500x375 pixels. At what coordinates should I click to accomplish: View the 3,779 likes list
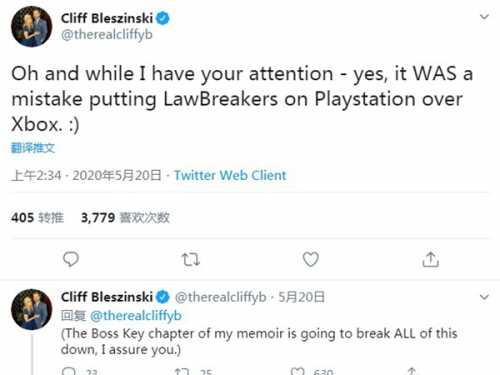pyautogui.click(x=125, y=218)
